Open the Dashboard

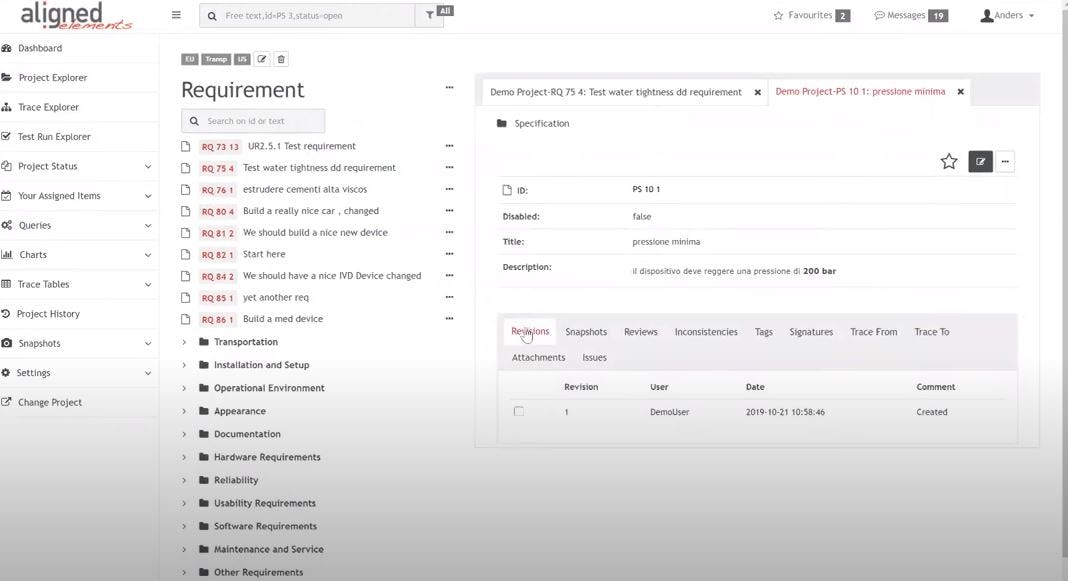click(x=40, y=47)
